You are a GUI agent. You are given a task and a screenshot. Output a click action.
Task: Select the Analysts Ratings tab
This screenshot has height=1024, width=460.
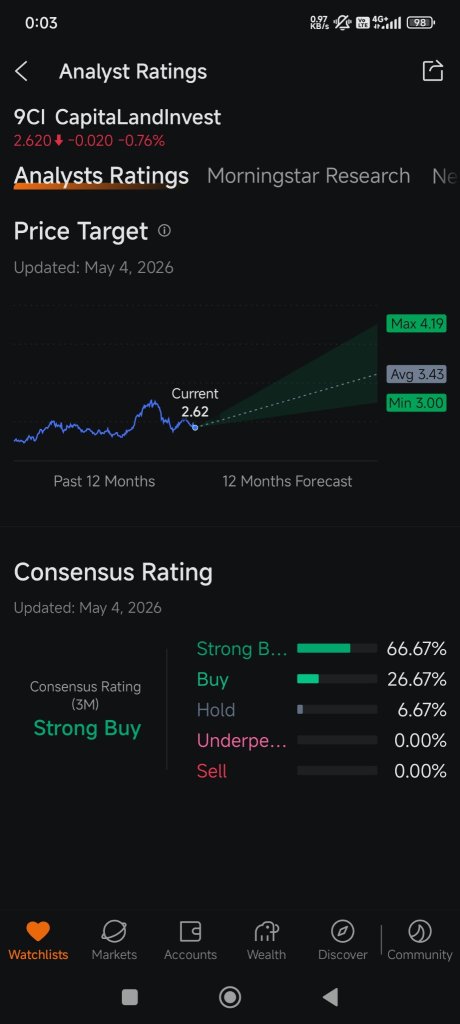(101, 176)
